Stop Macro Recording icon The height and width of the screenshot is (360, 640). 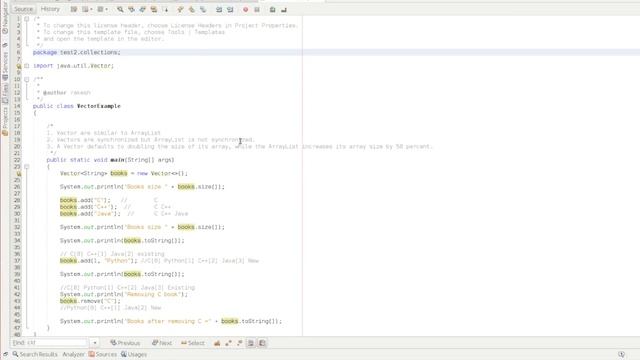pyautogui.click(x=257, y=9)
